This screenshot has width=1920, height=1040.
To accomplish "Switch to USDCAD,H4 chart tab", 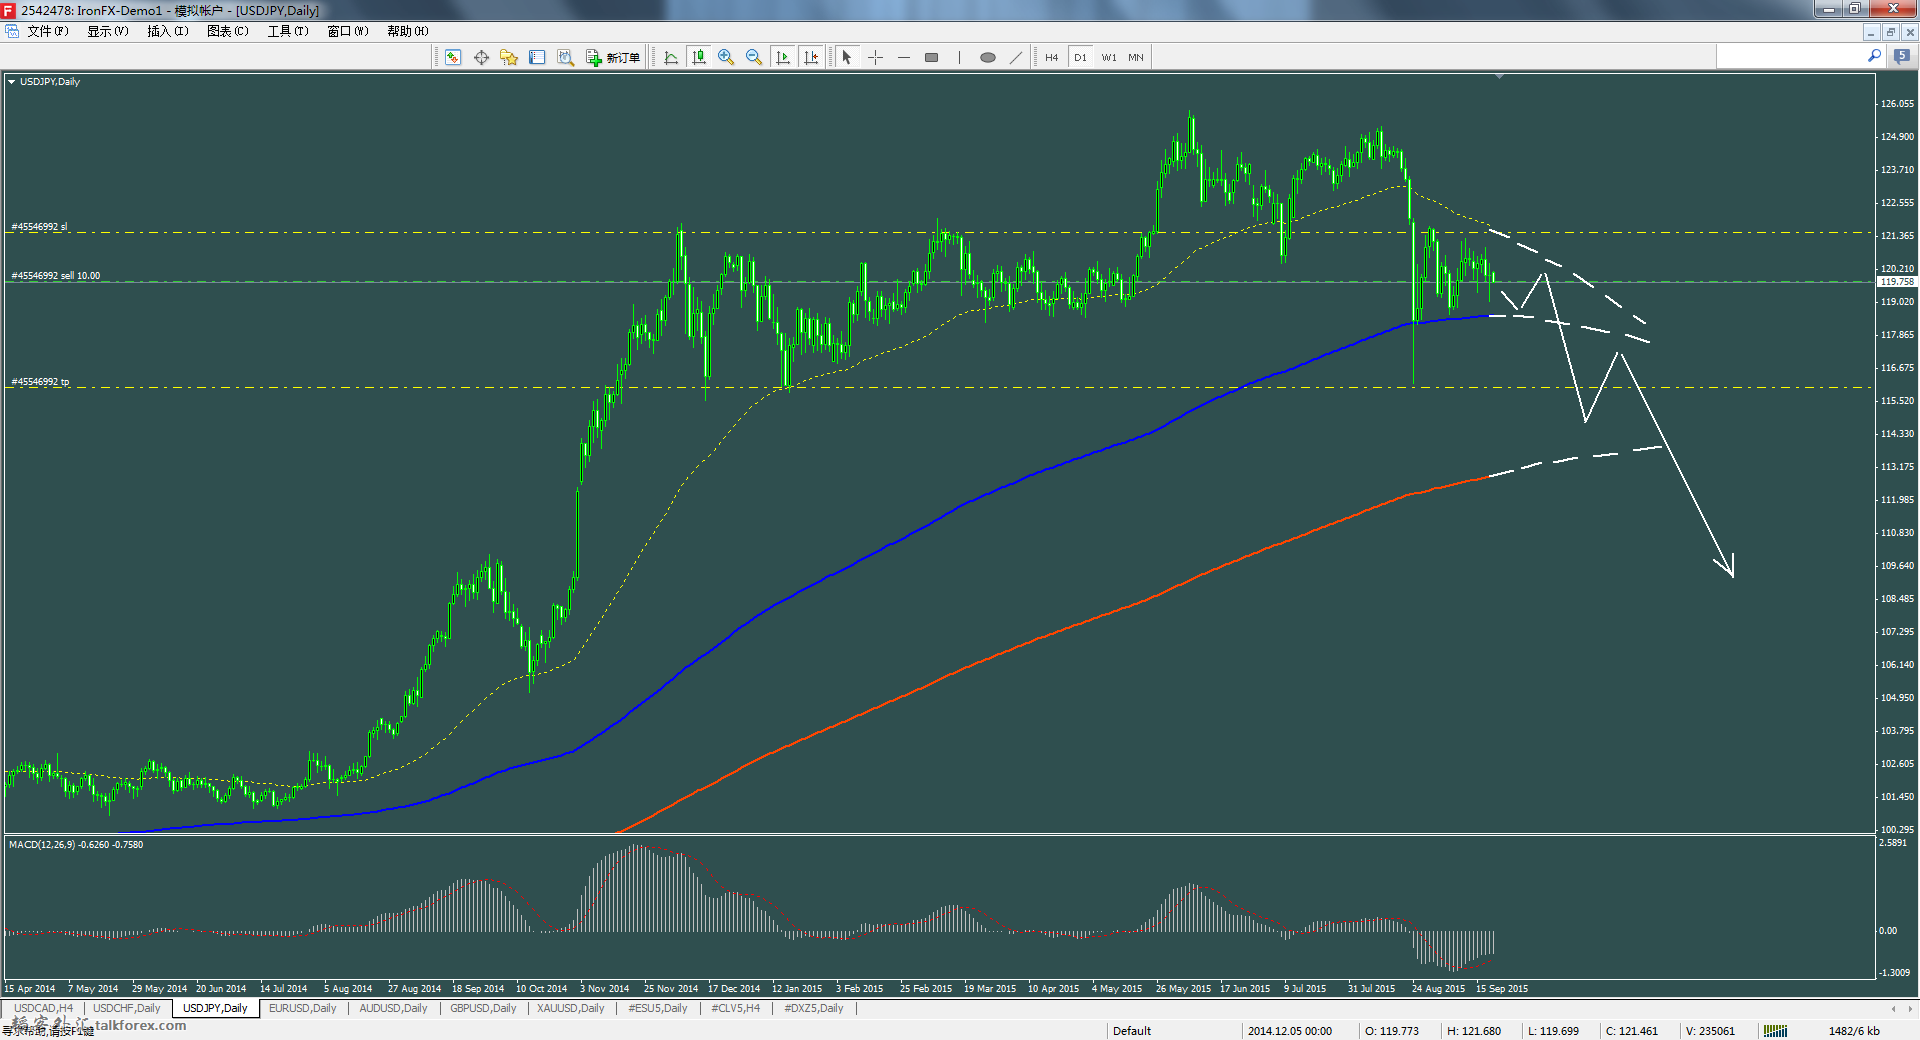I will [x=44, y=1008].
